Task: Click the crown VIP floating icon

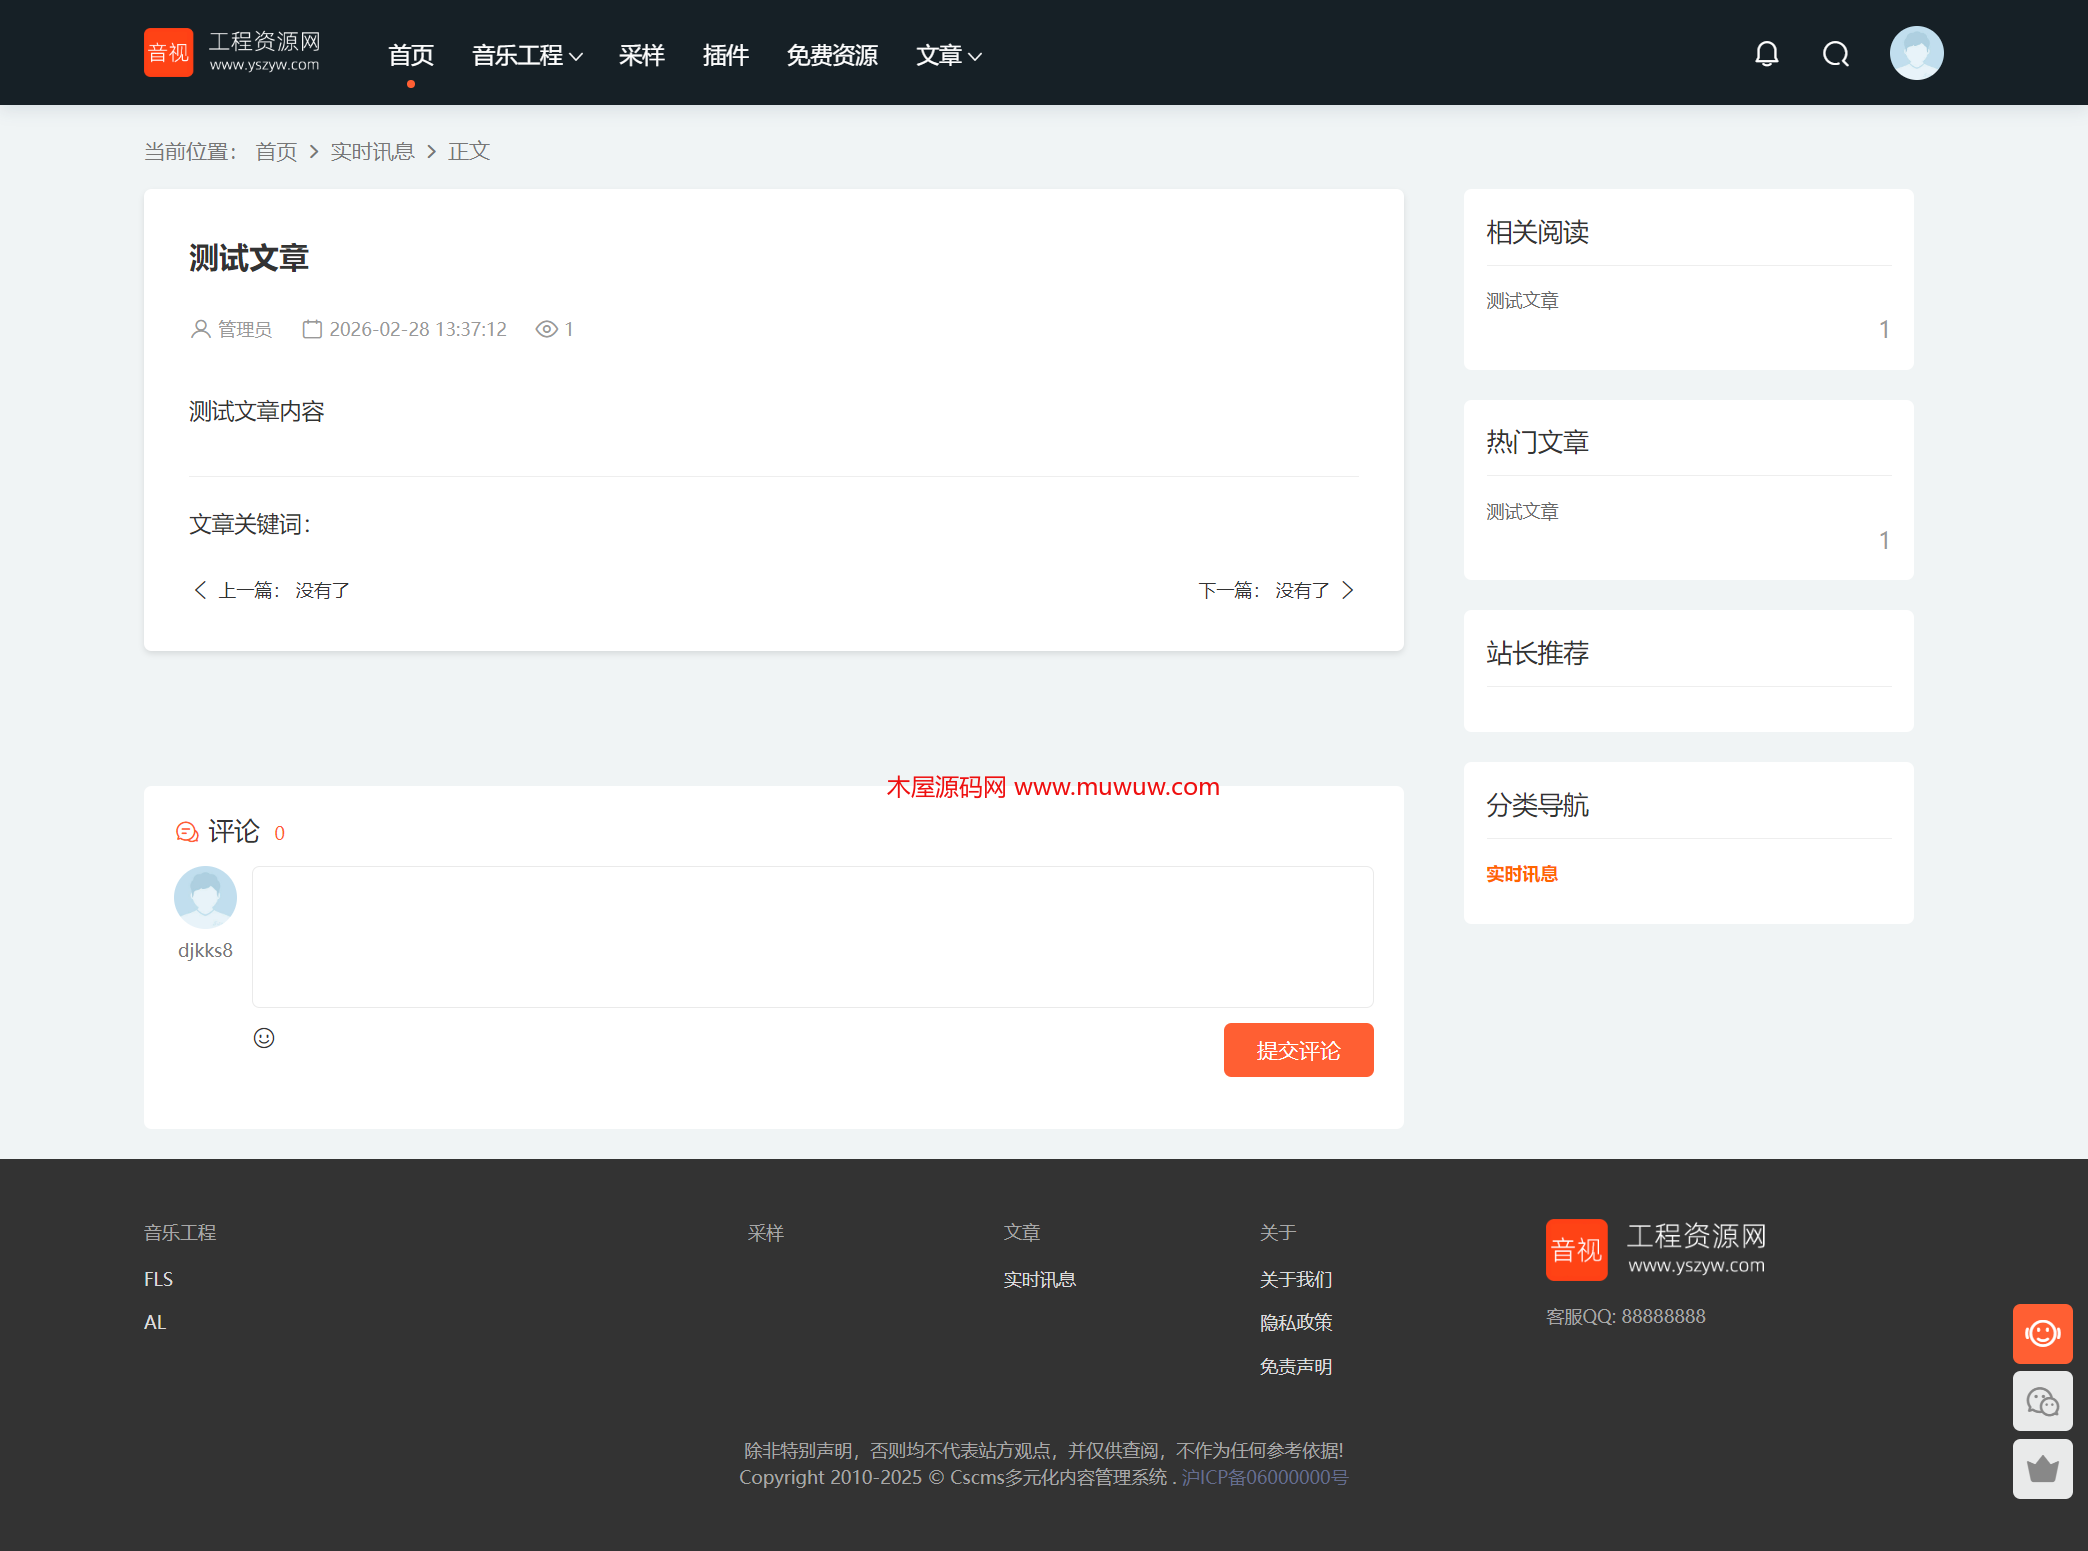Action: tap(2041, 1469)
